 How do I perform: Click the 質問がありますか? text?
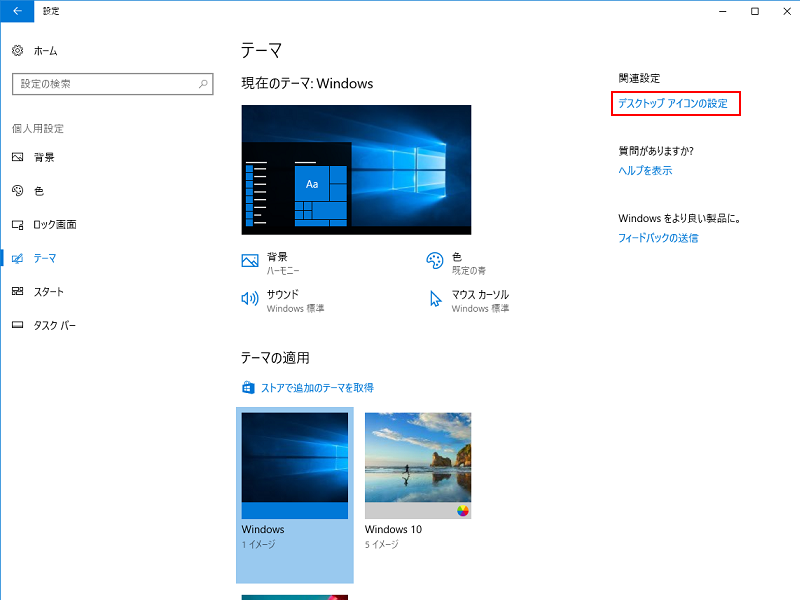656,151
